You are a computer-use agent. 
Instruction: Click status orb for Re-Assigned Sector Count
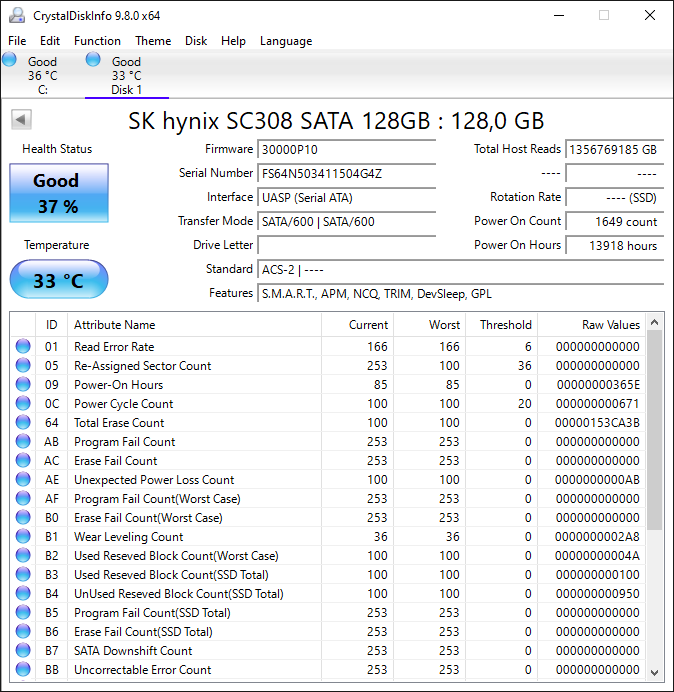[23, 365]
